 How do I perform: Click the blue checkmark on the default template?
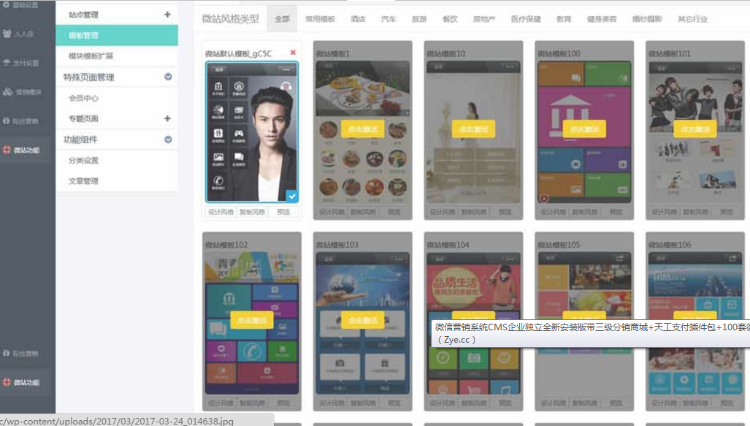click(292, 196)
